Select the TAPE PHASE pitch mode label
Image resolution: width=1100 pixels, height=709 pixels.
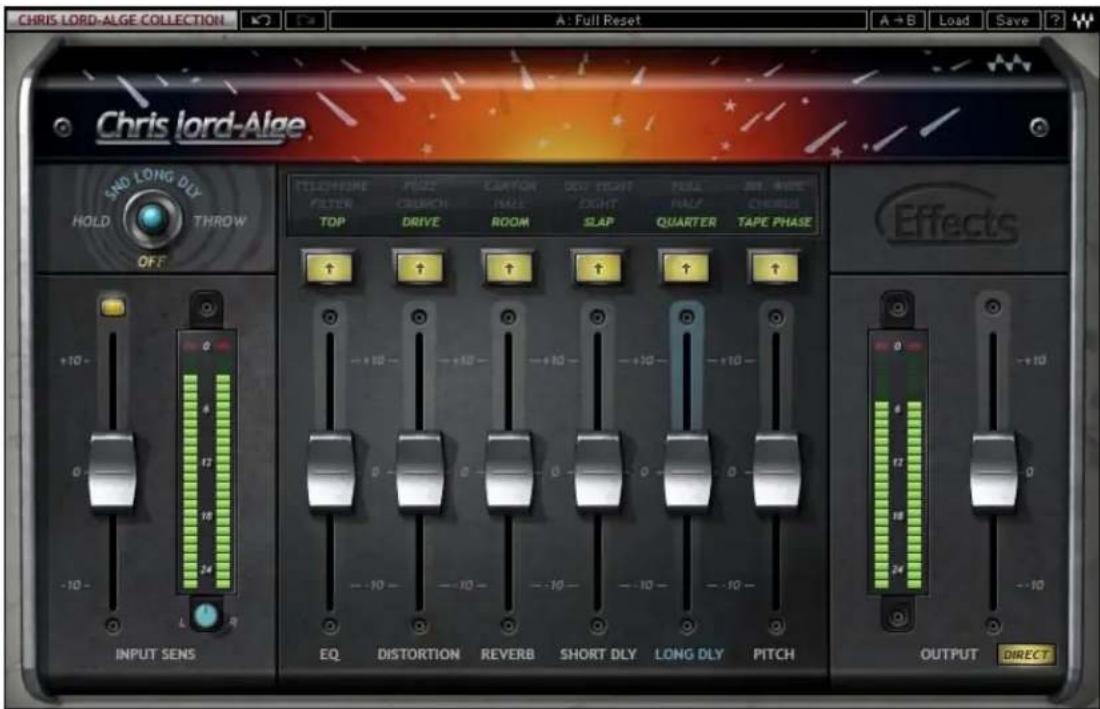coord(774,222)
